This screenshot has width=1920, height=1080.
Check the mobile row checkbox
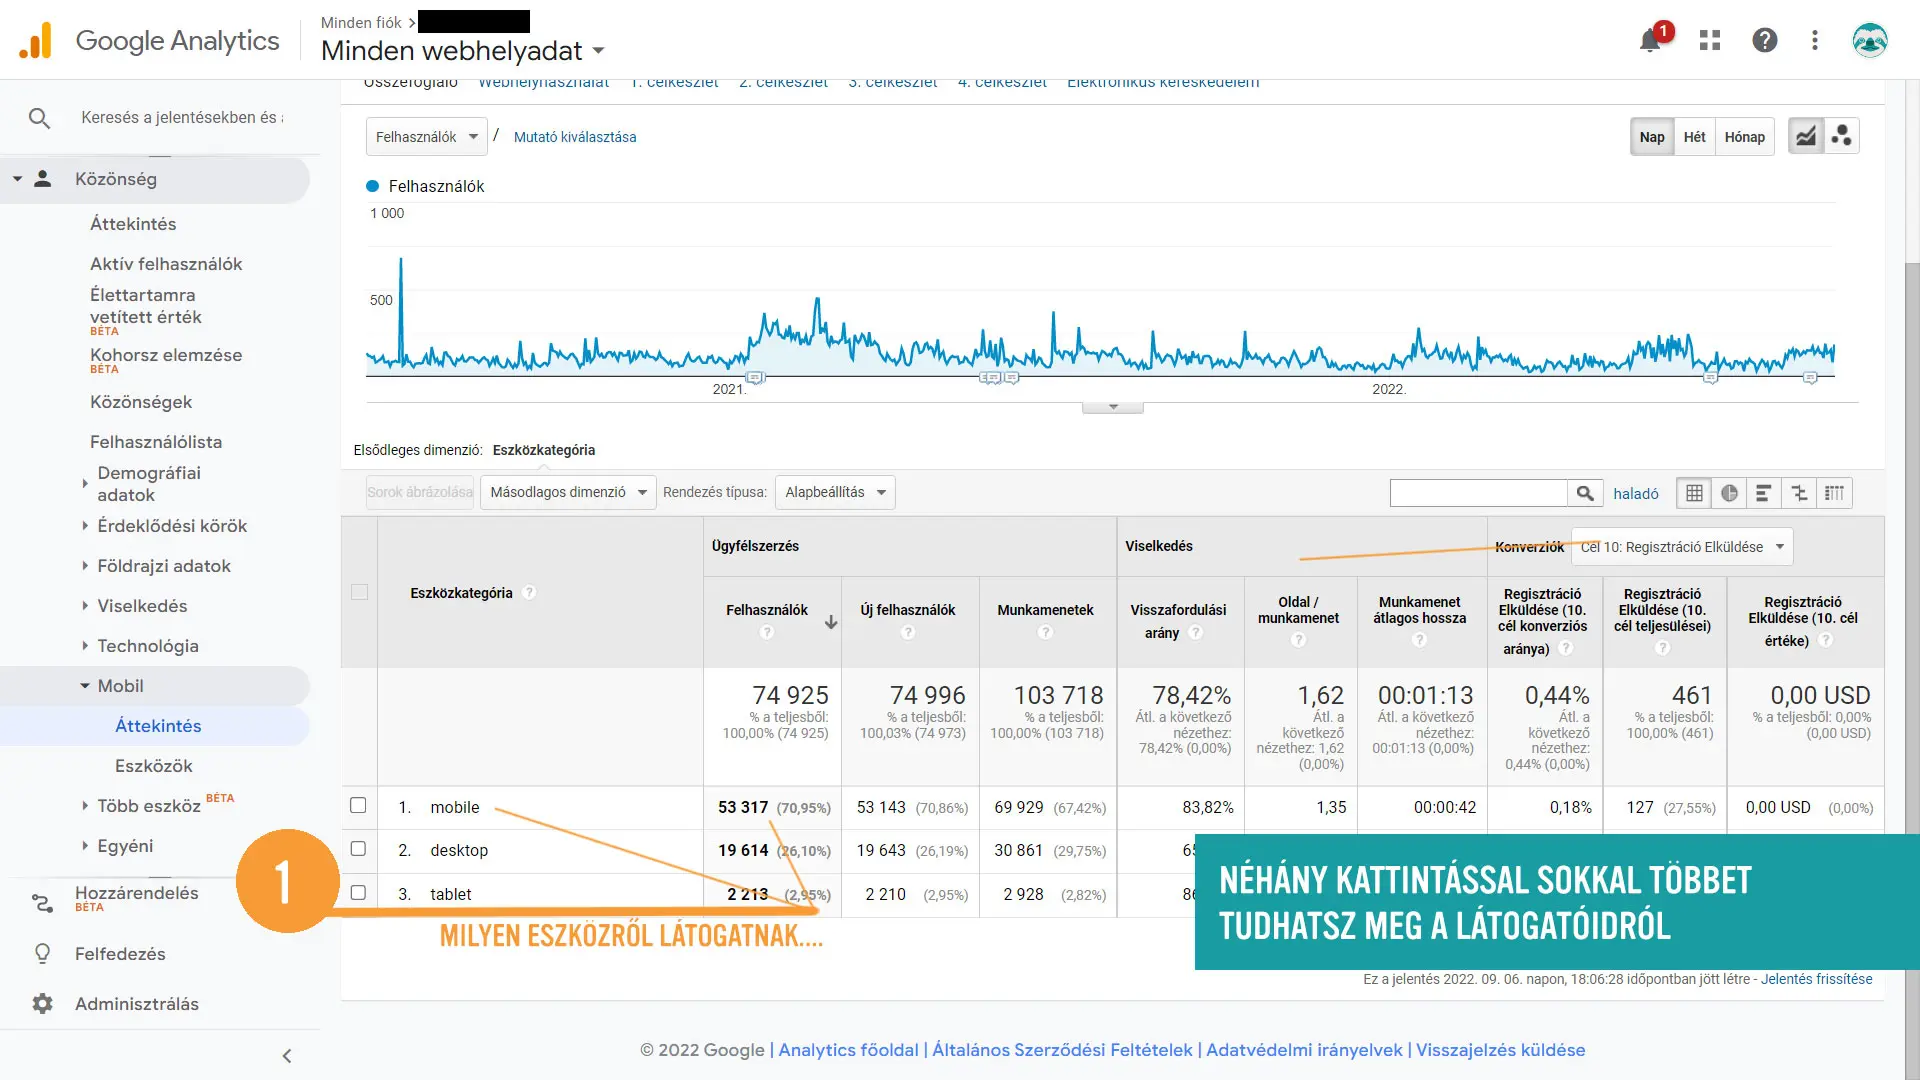358,806
